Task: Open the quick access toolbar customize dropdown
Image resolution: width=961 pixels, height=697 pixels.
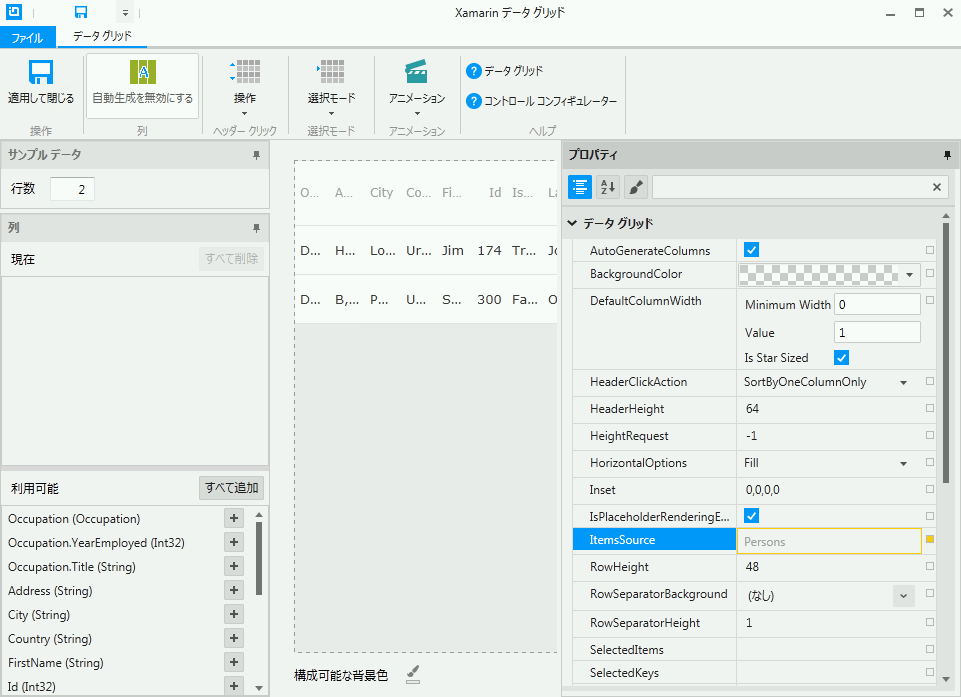Action: 125,12
